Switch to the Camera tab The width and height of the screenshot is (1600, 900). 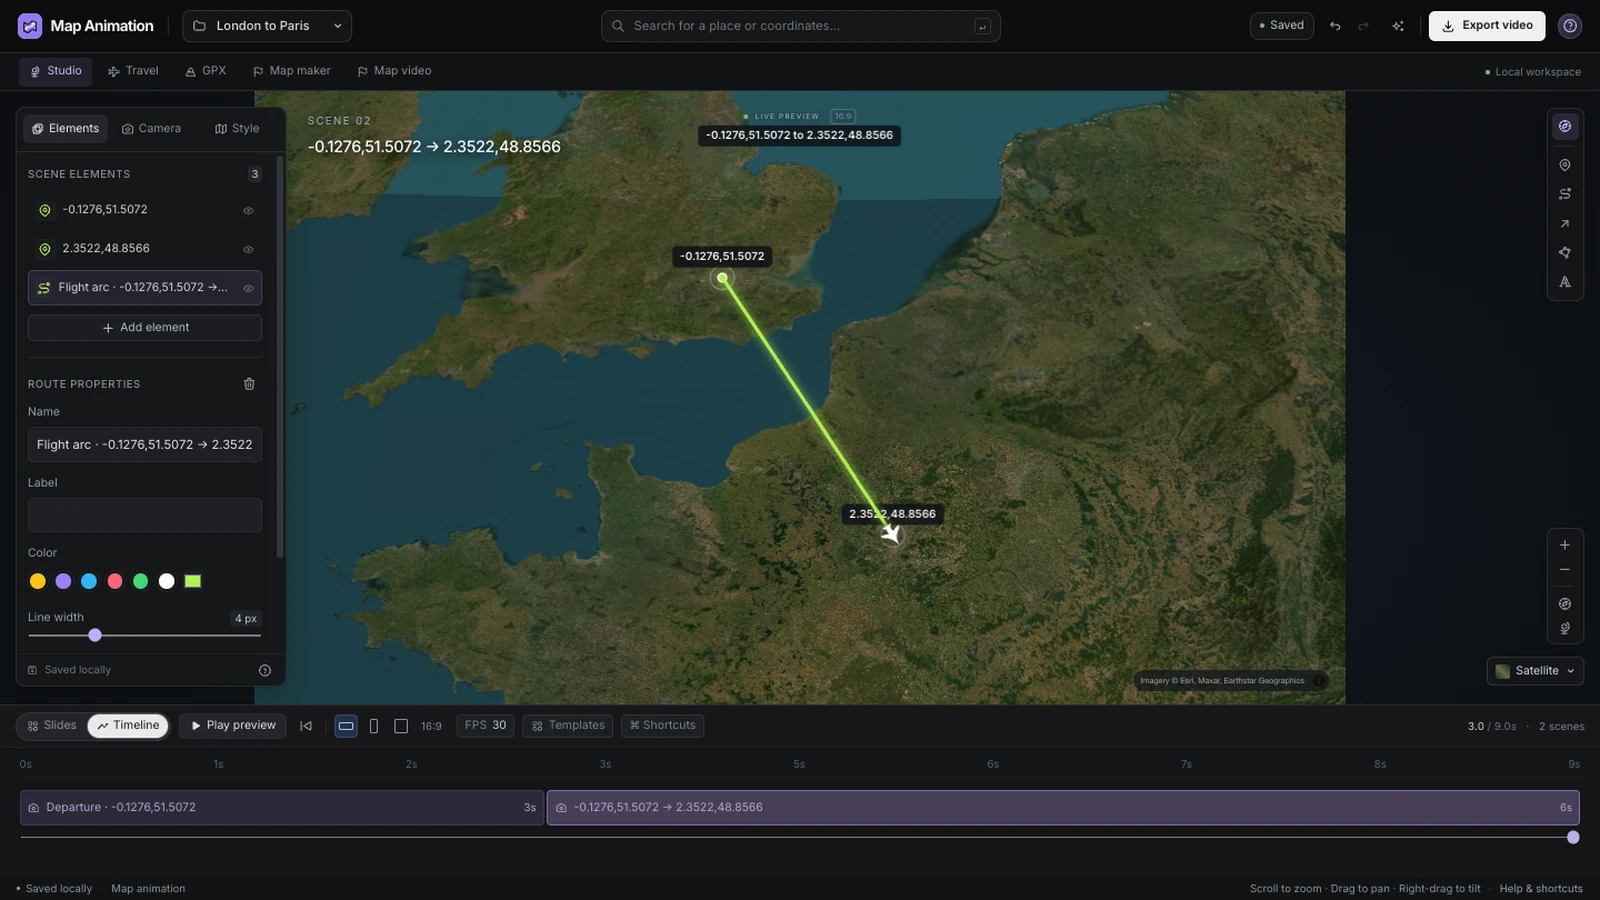tap(151, 129)
